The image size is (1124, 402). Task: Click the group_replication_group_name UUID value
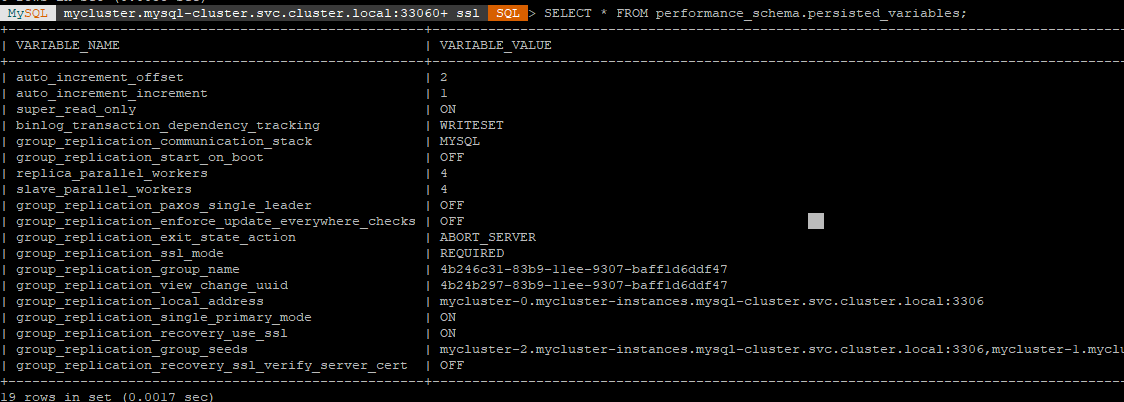pos(584,269)
